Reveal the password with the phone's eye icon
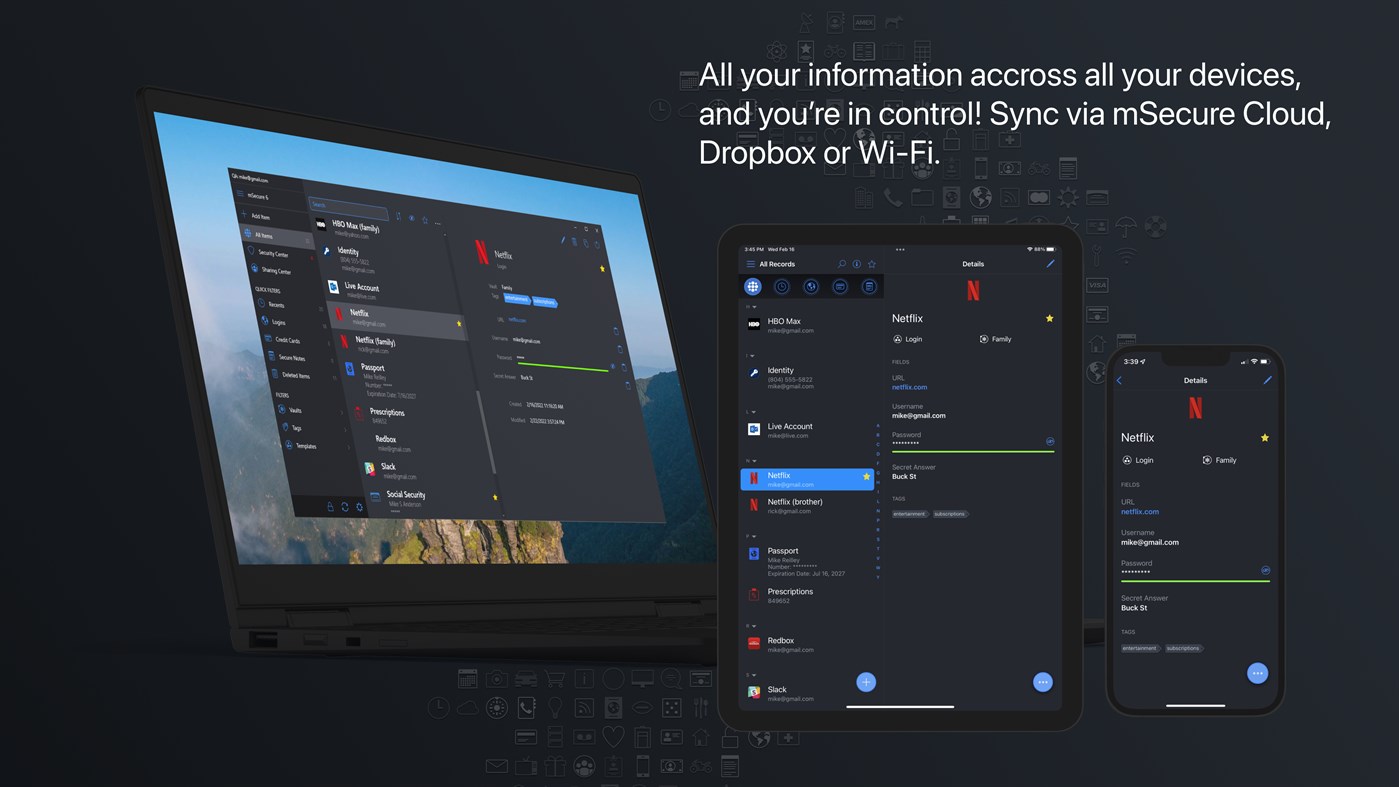This screenshot has height=787, width=1399. pyautogui.click(x=1265, y=570)
